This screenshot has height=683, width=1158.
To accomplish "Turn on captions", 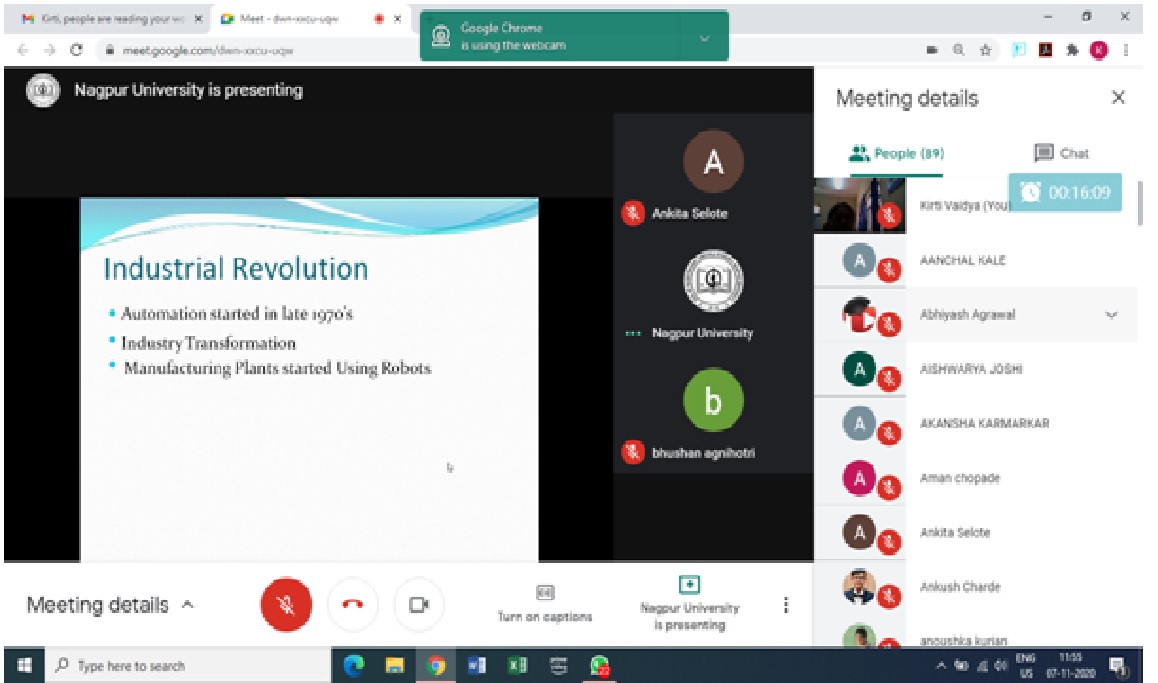I will coord(544,605).
